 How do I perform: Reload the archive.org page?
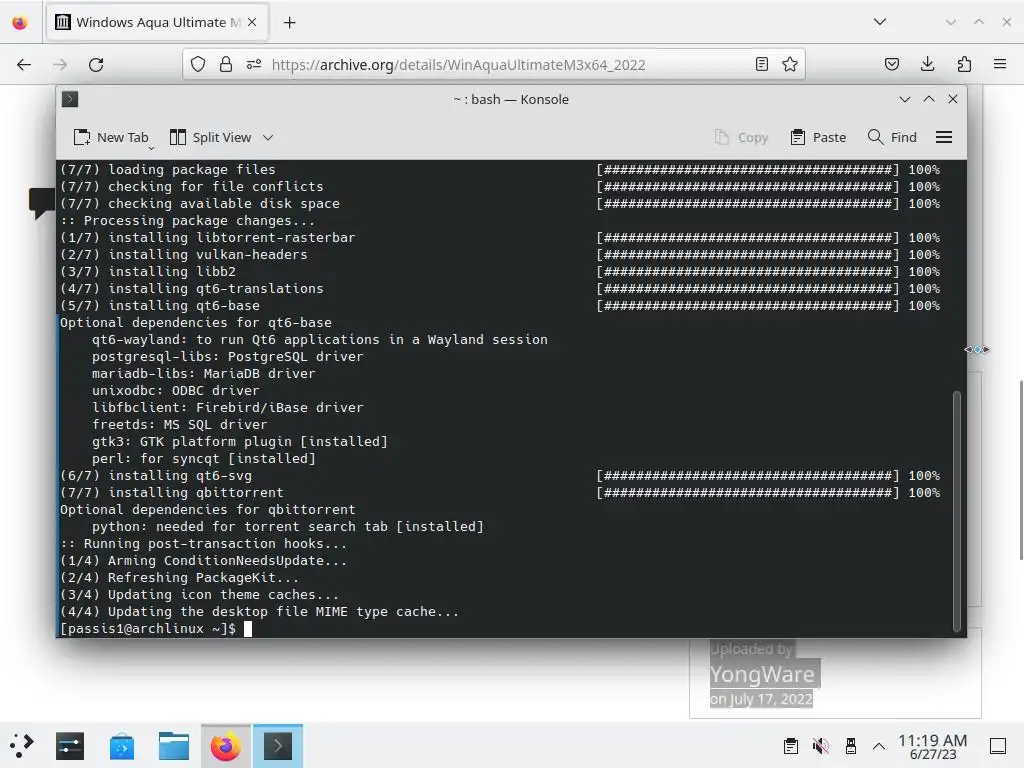pyautogui.click(x=96, y=64)
